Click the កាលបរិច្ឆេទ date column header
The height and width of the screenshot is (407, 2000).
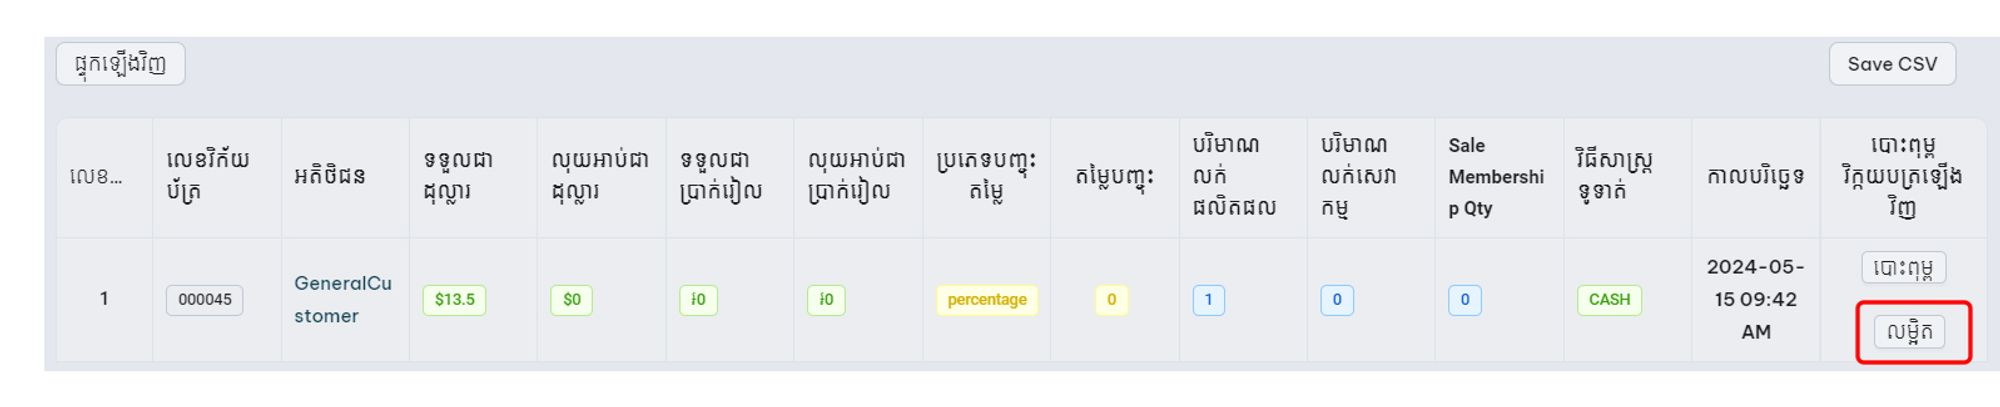[1754, 177]
